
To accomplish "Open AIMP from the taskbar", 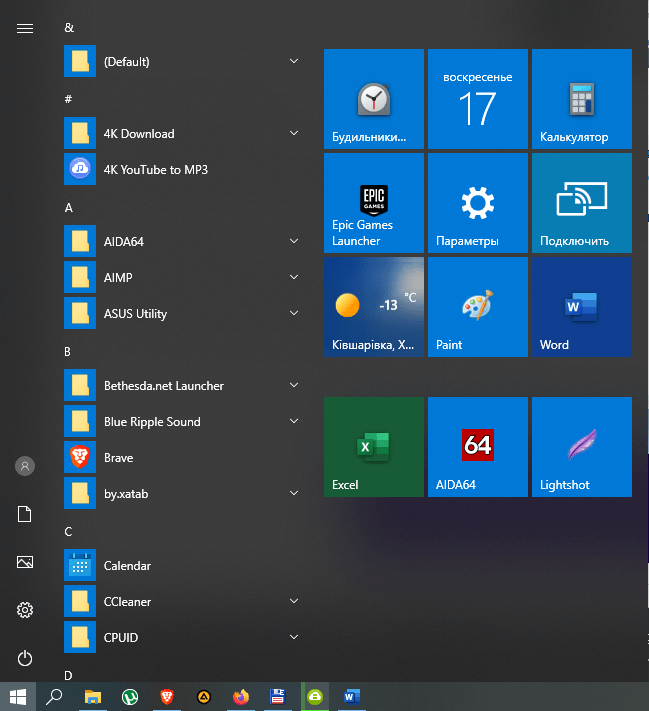I will [204, 696].
